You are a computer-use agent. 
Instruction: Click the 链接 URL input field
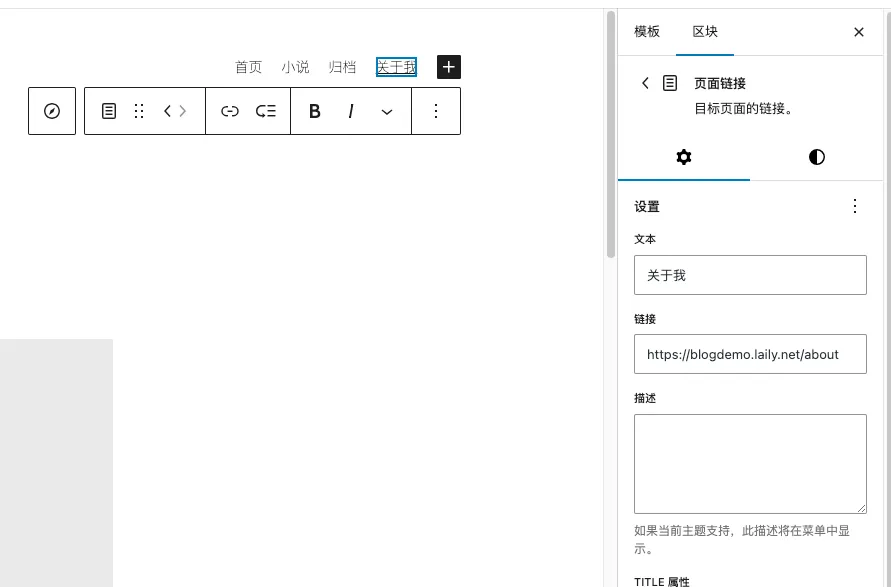tap(750, 354)
